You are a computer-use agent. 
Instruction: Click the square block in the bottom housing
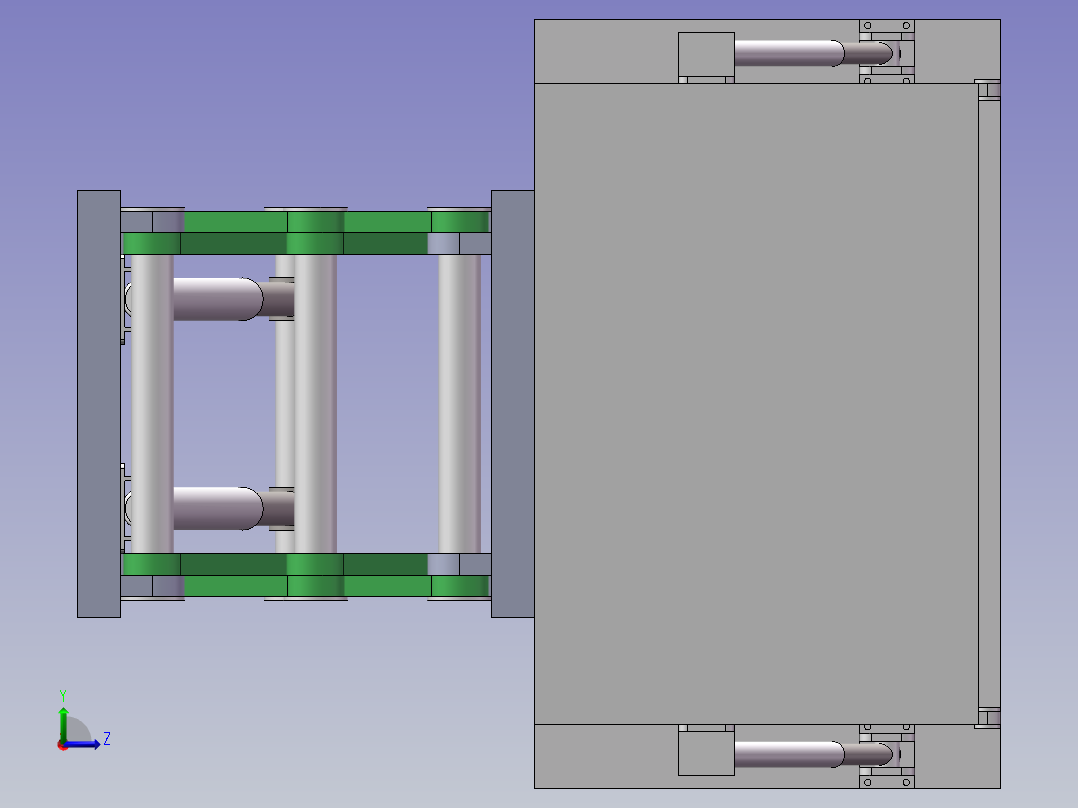coord(706,753)
